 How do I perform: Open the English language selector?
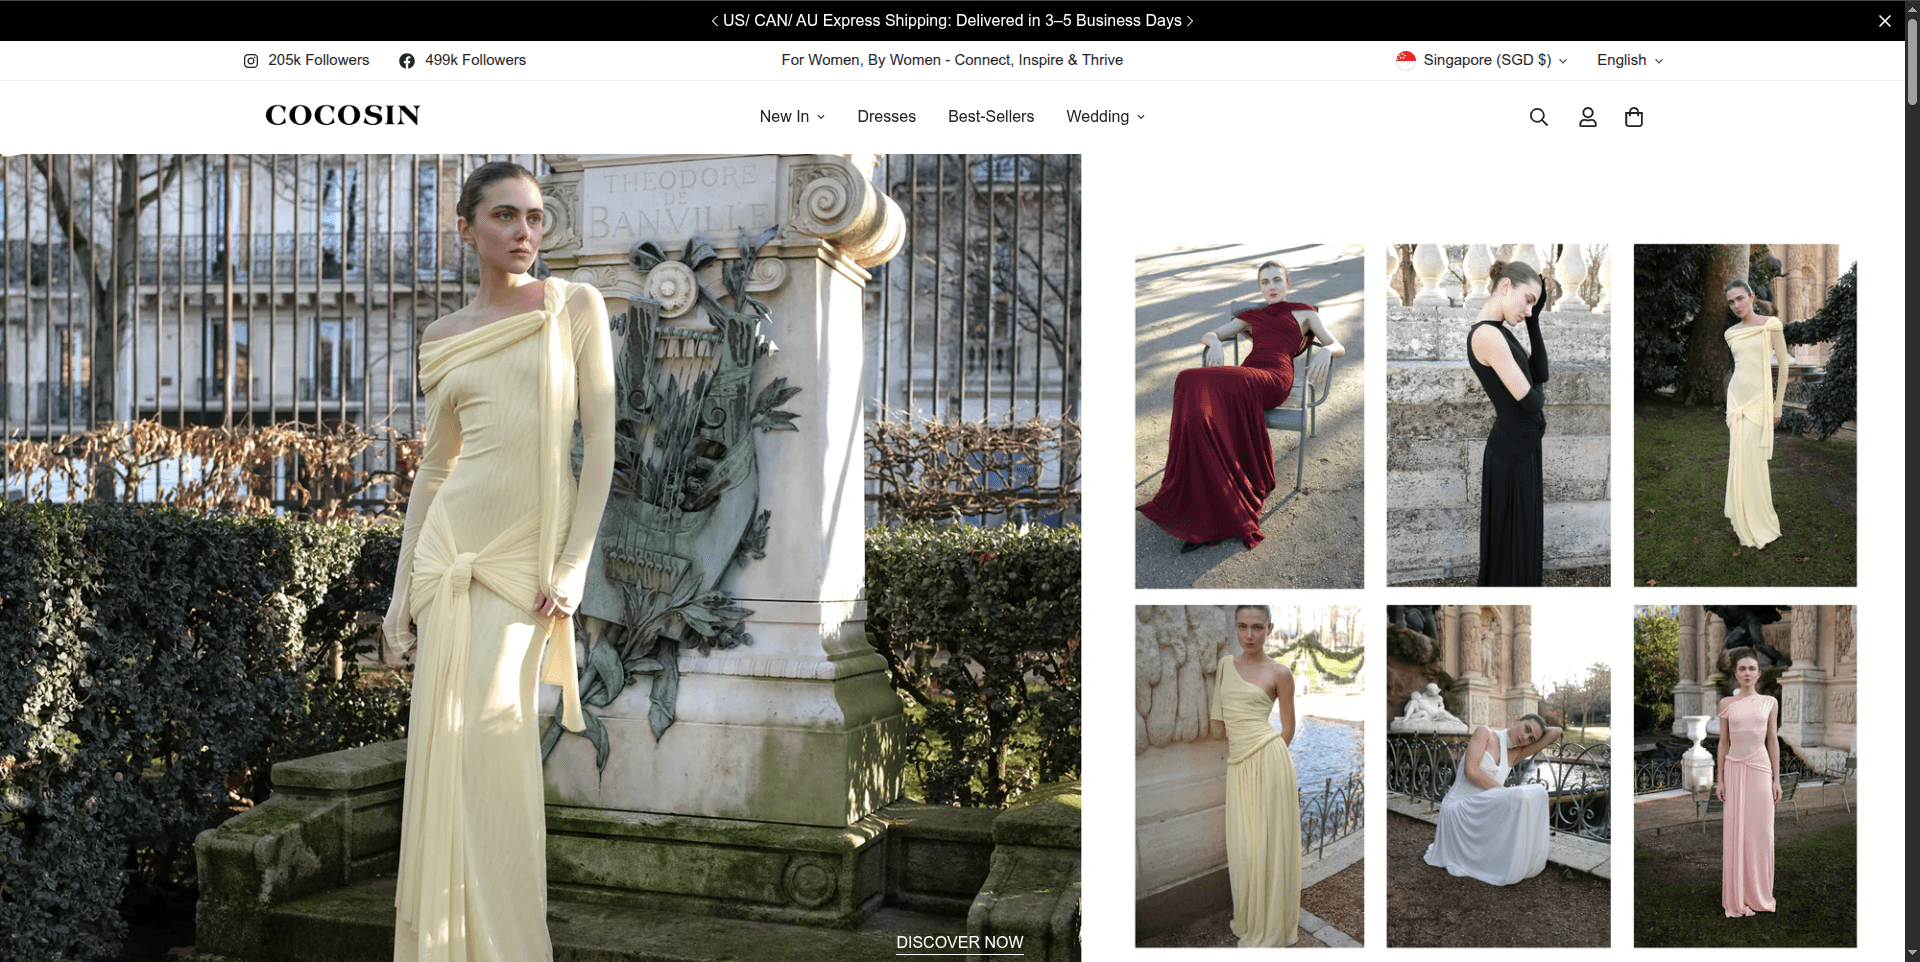click(1630, 60)
